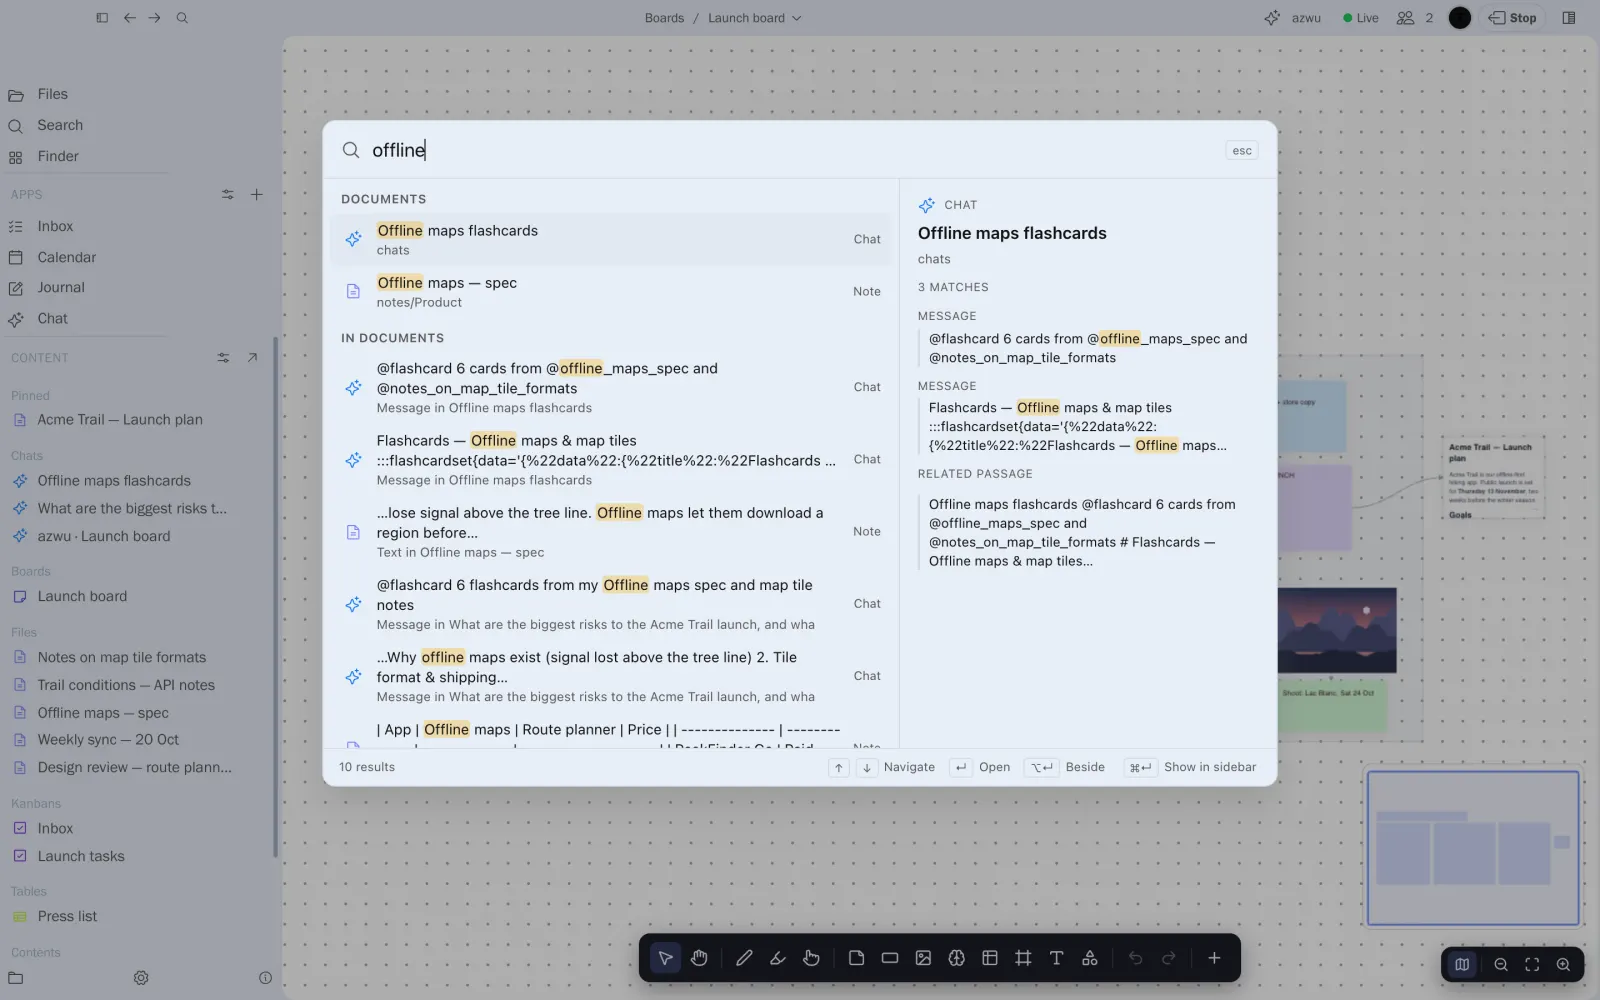This screenshot has width=1600, height=1000.
Task: Select the Offline maps flashcards chats result
Action: [x=610, y=240]
